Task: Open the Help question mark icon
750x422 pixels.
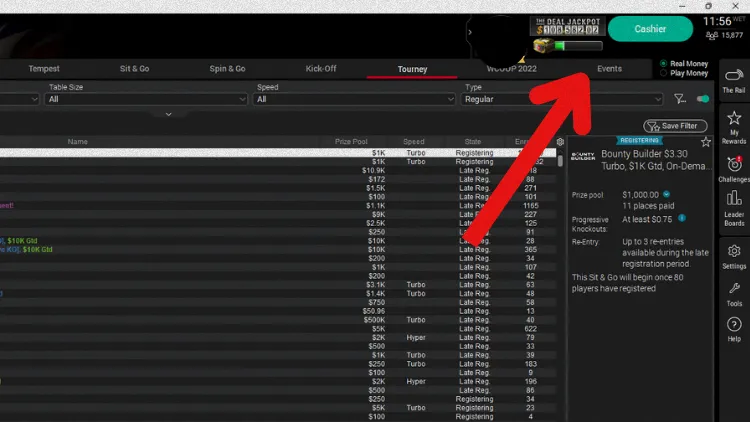Action: click(x=733, y=328)
